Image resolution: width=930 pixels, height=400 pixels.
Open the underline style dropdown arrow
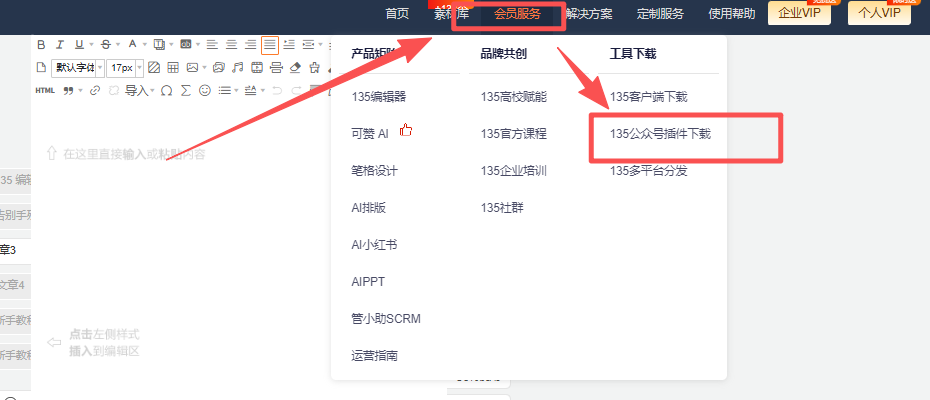pyautogui.click(x=91, y=45)
